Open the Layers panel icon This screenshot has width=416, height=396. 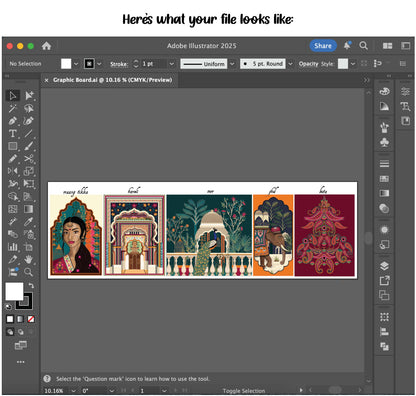pos(384,266)
